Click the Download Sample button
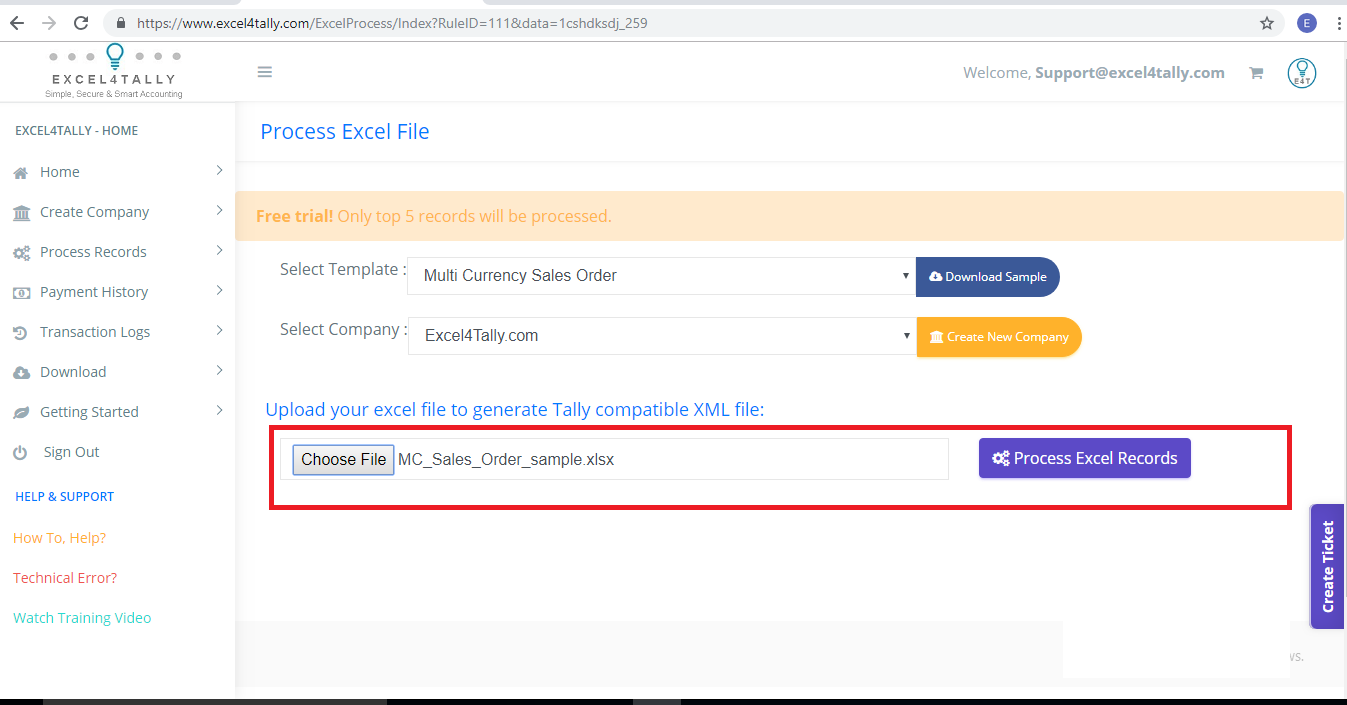Viewport: 1347px width, 705px height. pyautogui.click(x=987, y=277)
